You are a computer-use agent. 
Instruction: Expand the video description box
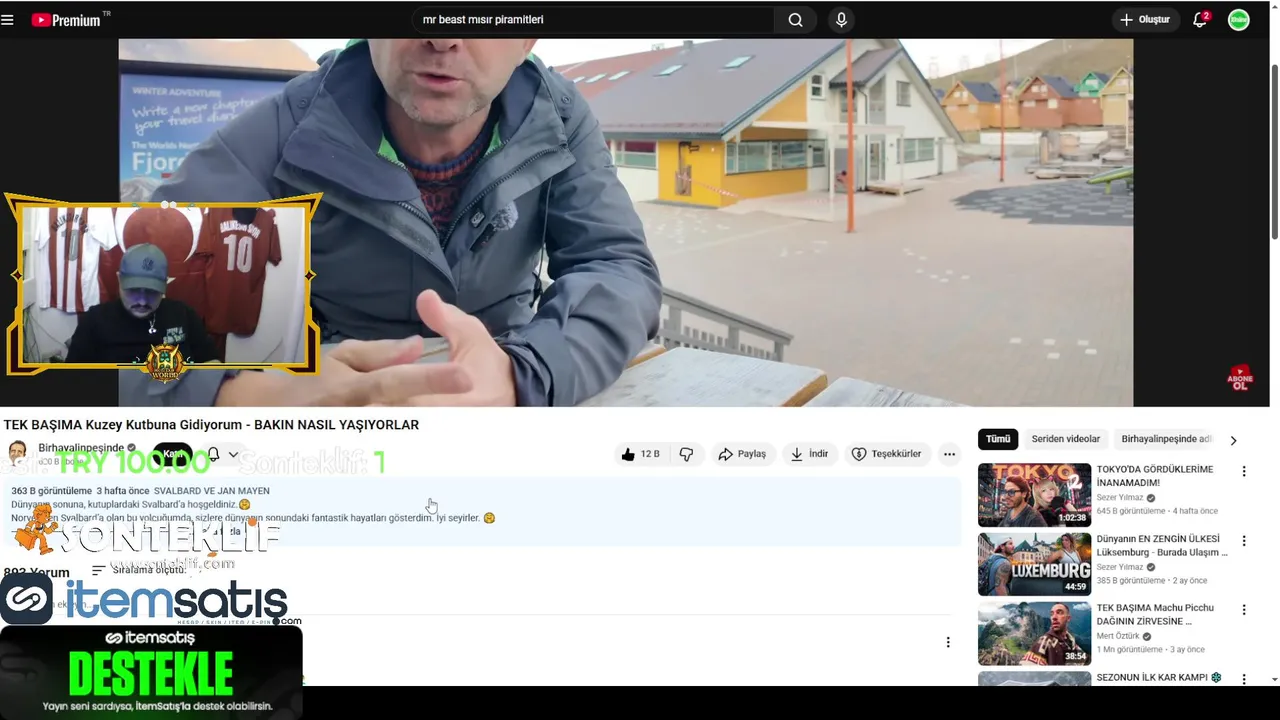481,512
